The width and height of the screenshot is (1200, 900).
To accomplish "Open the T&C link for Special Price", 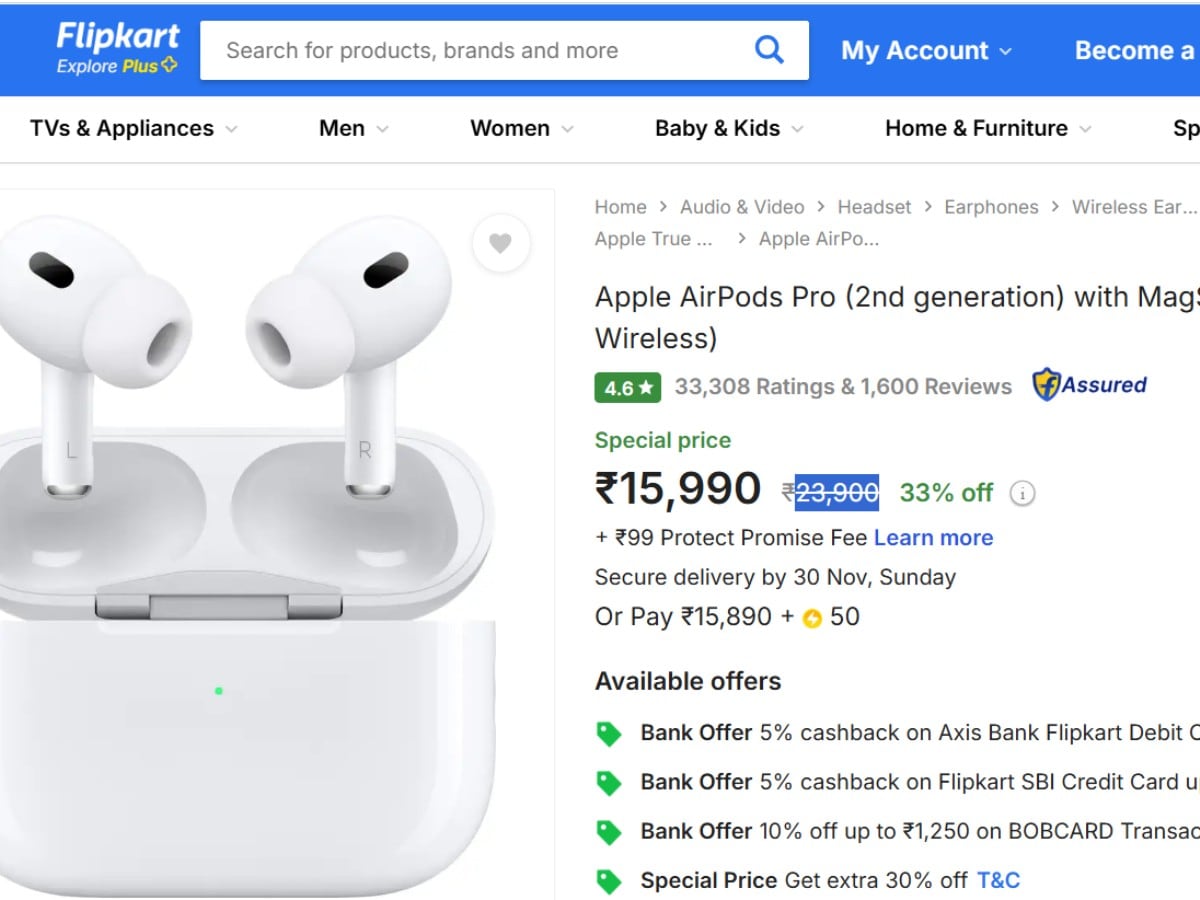I will [998, 881].
